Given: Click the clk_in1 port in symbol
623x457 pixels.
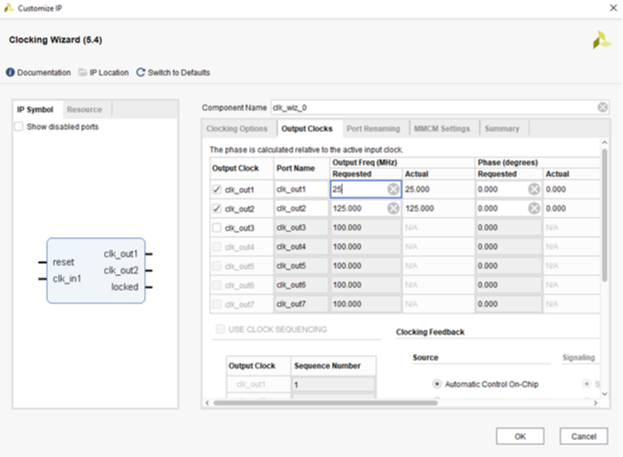Looking at the screenshot, I should pyautogui.click(x=67, y=279).
